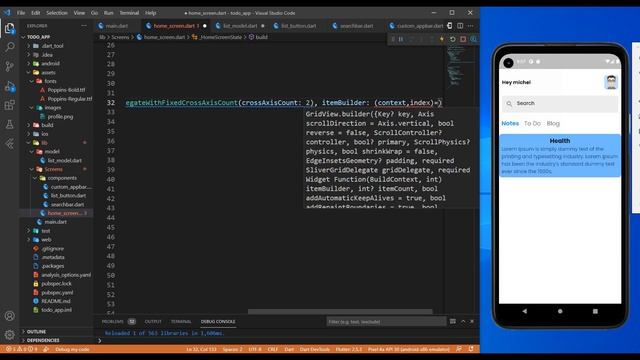Click the feedback icon in status bar
The image size is (640, 360).
coord(459,349)
